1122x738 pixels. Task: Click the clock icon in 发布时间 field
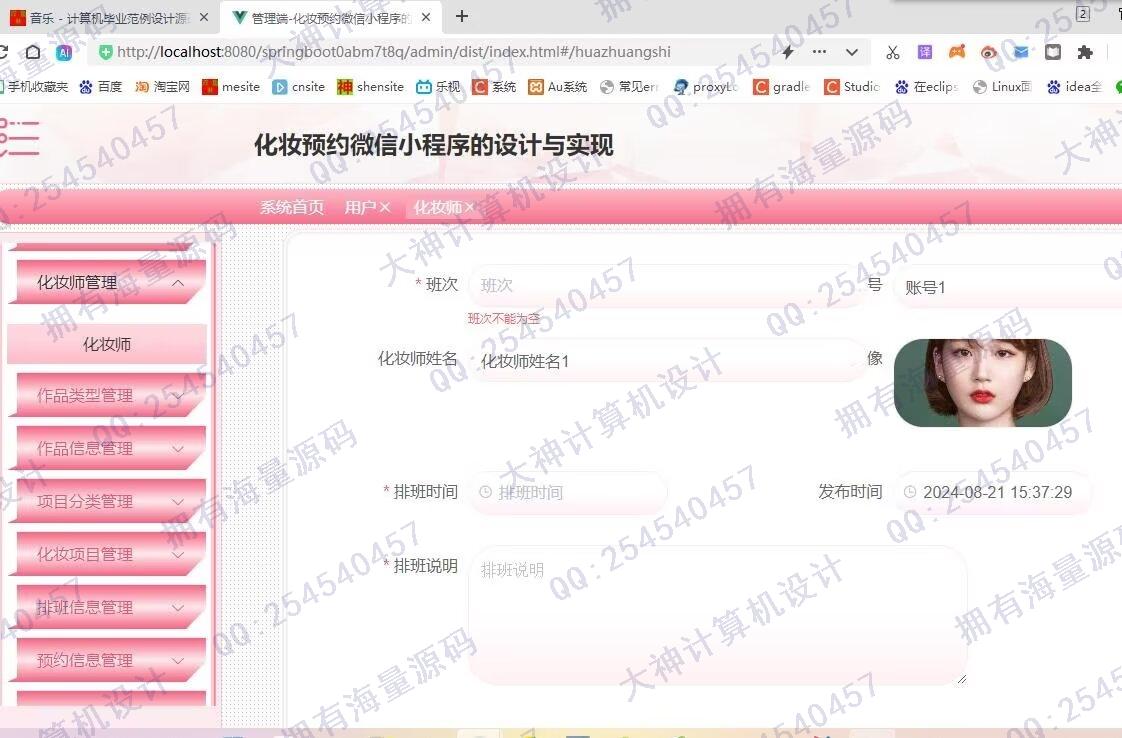tap(909, 492)
